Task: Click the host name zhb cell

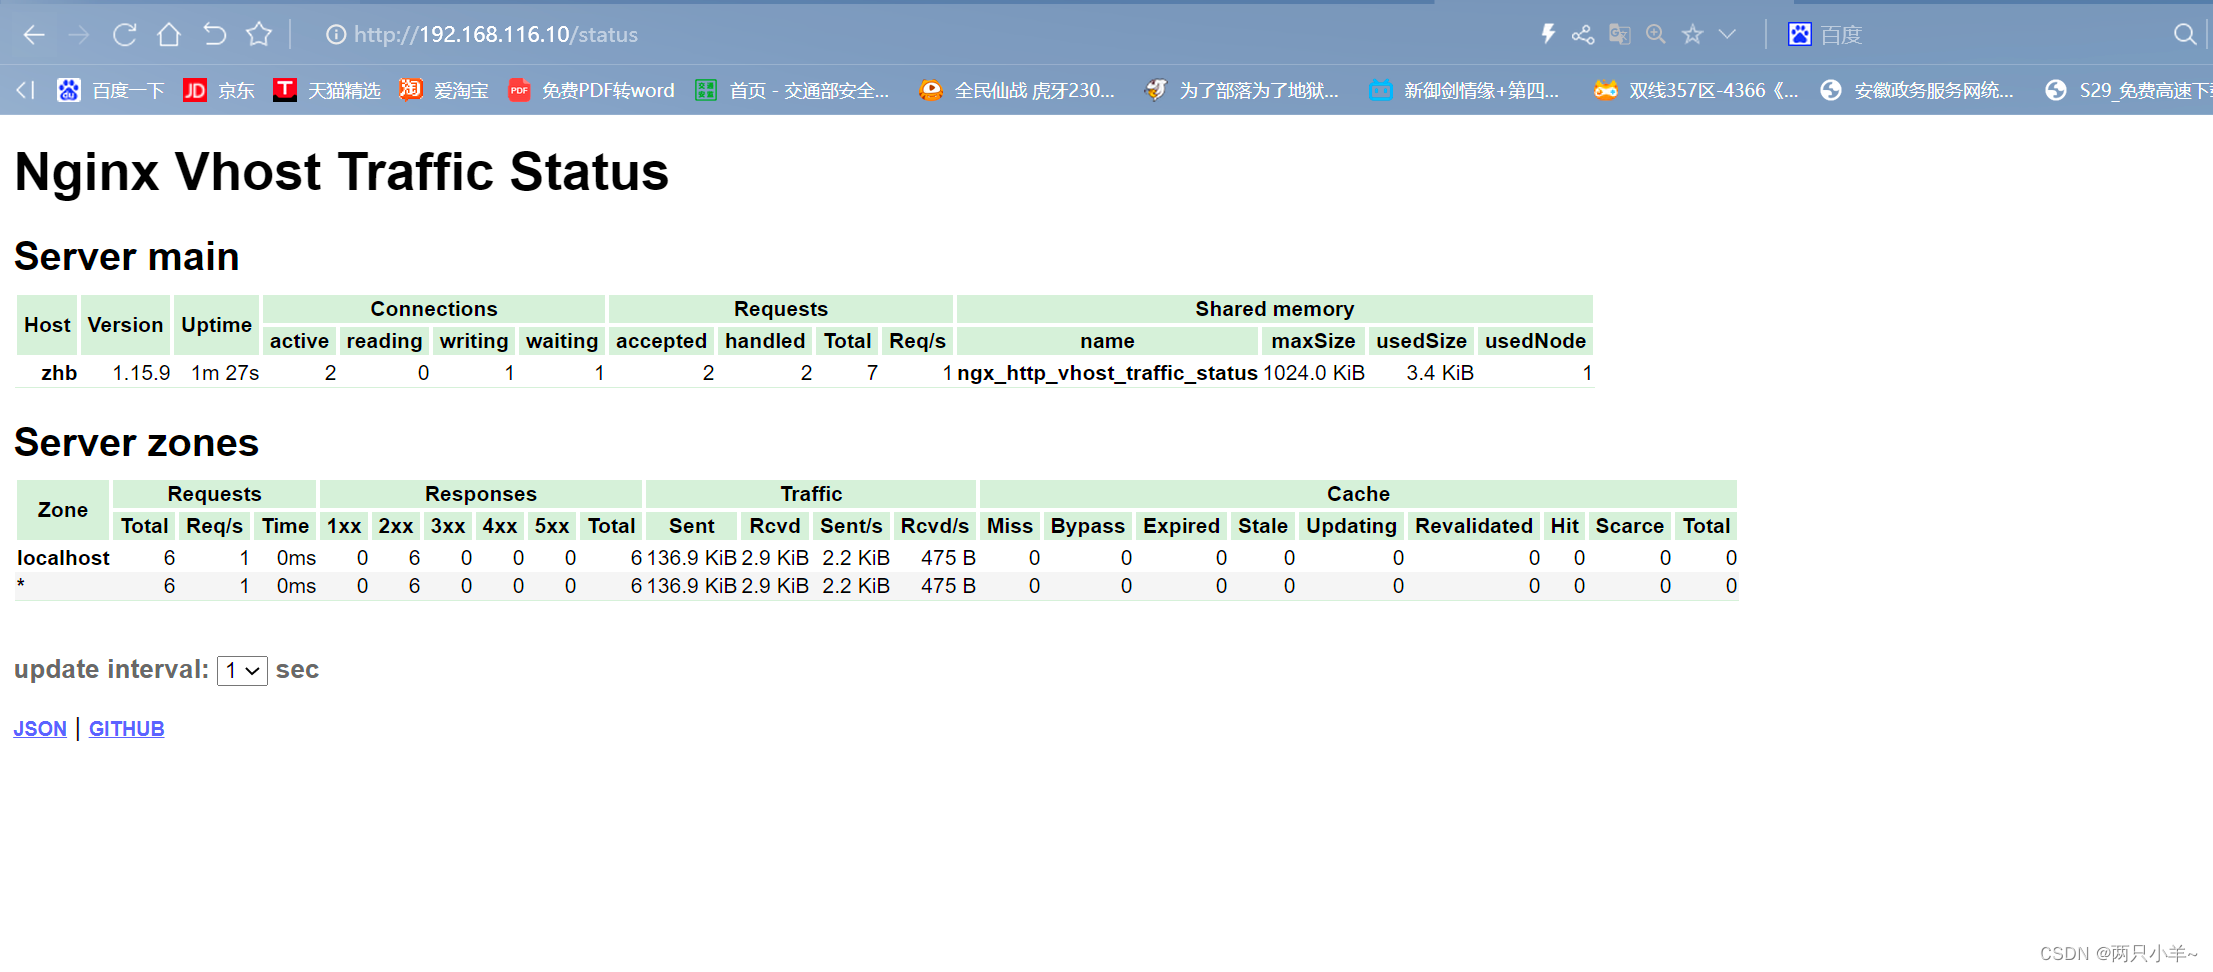Action: point(59,373)
